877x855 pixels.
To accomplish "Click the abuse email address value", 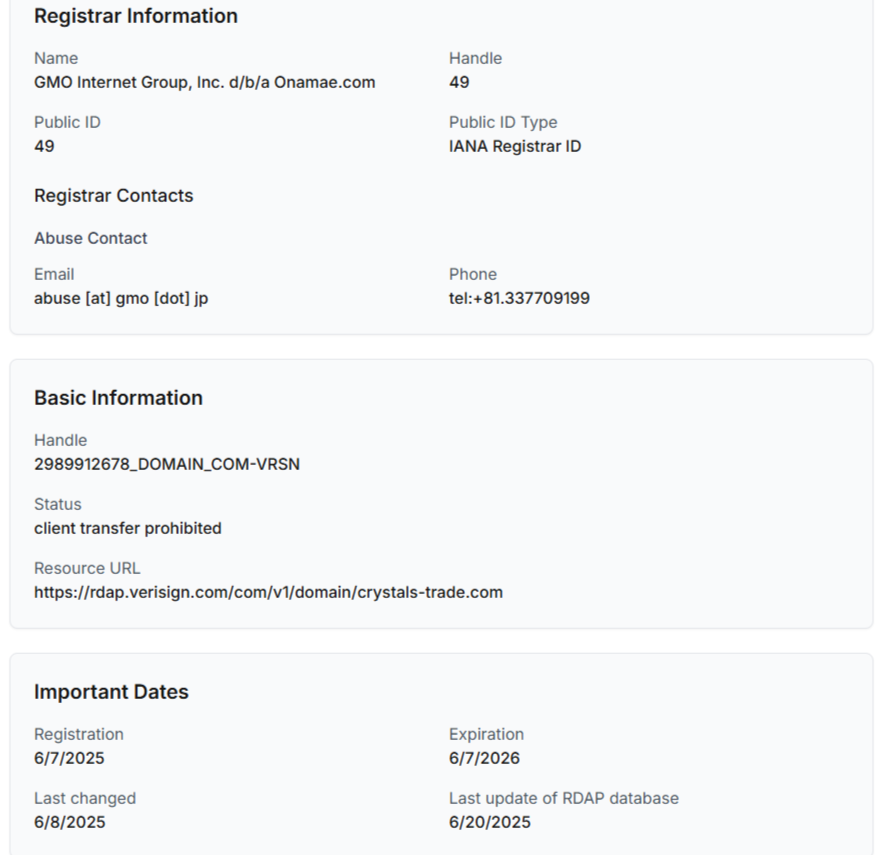I will click(121, 298).
